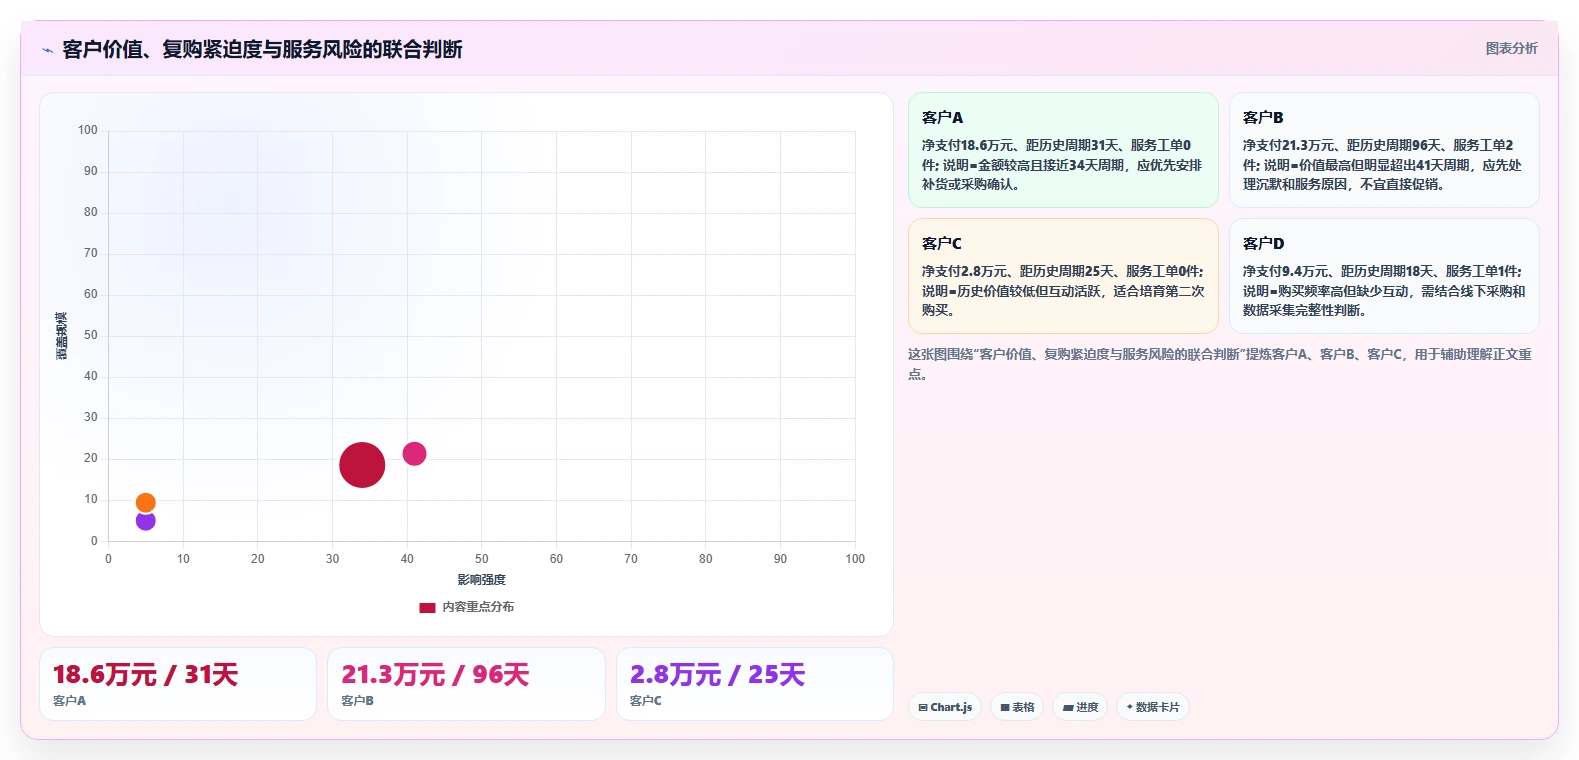Click the 表格 tag chip
The width and height of the screenshot is (1579, 760).
(x=1017, y=707)
